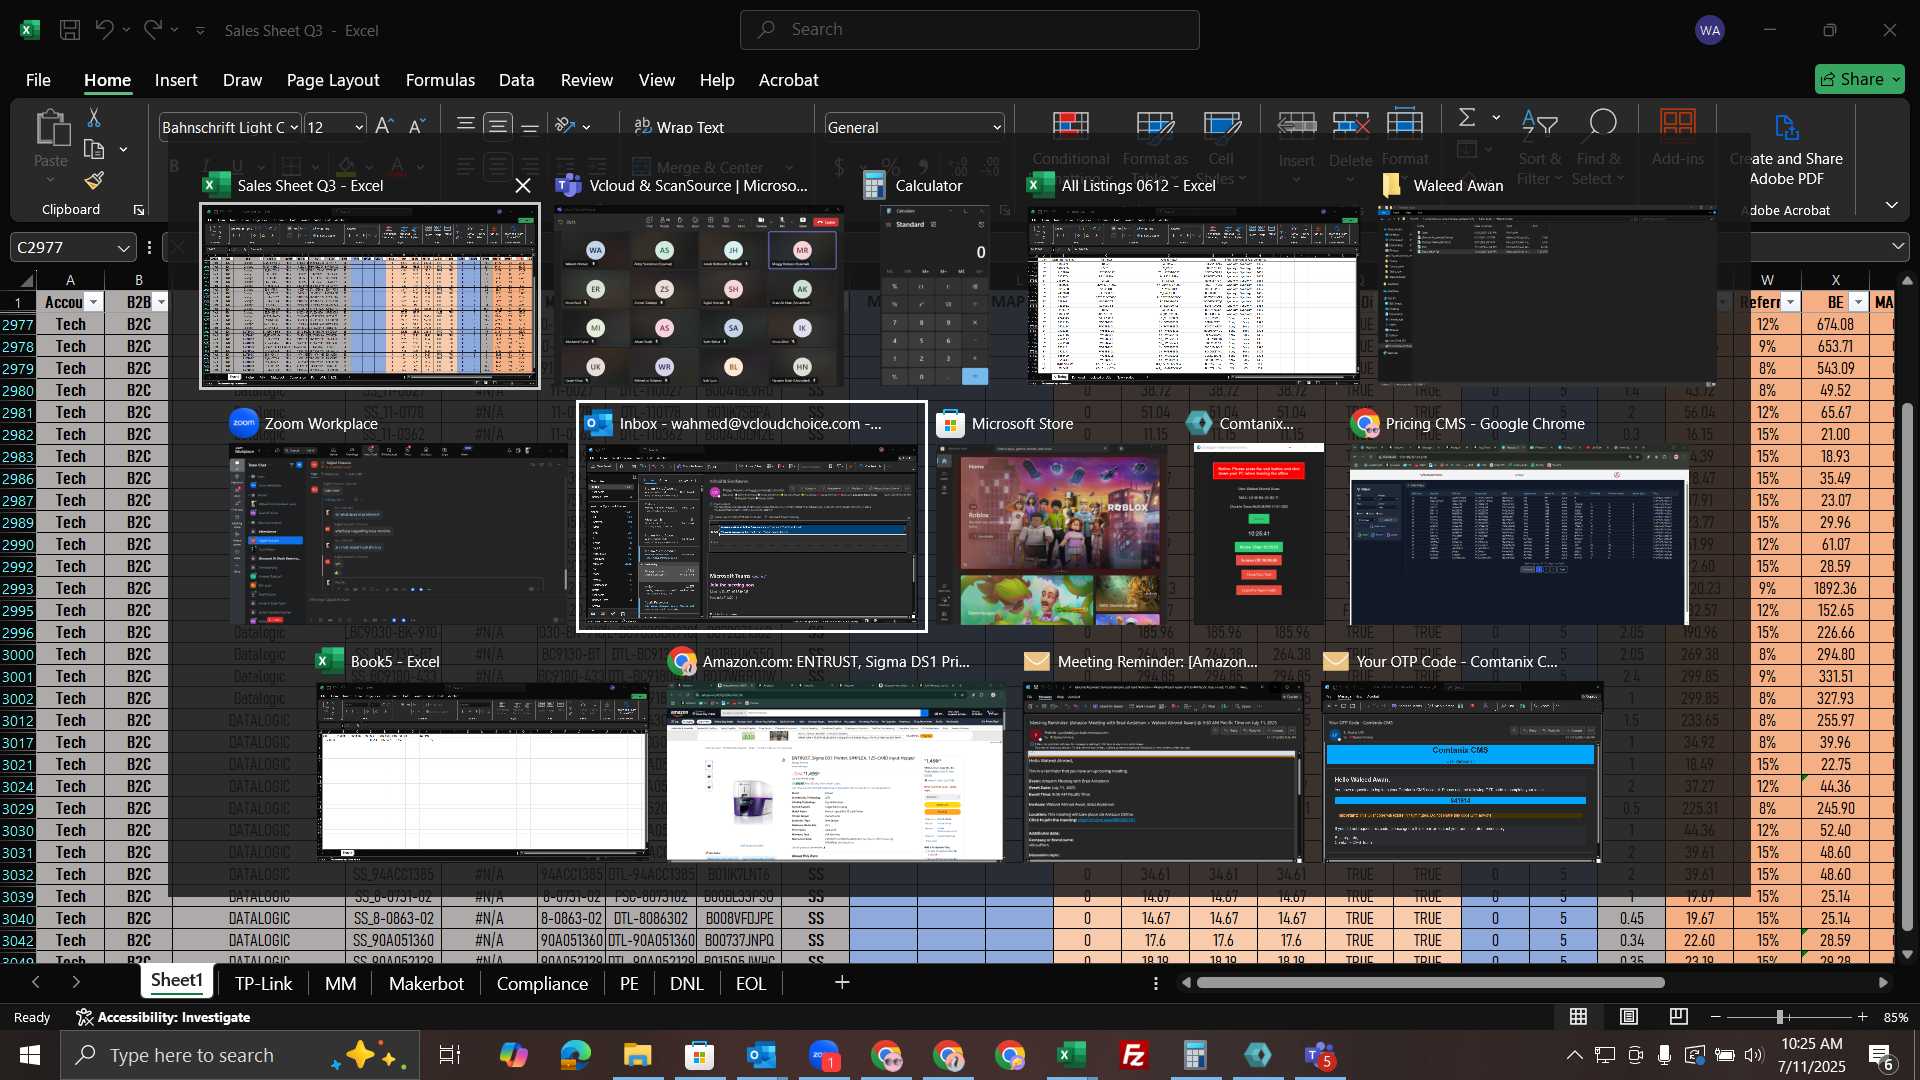Click the Save icon in title bar
This screenshot has width=1920, height=1080.
coord(70,30)
